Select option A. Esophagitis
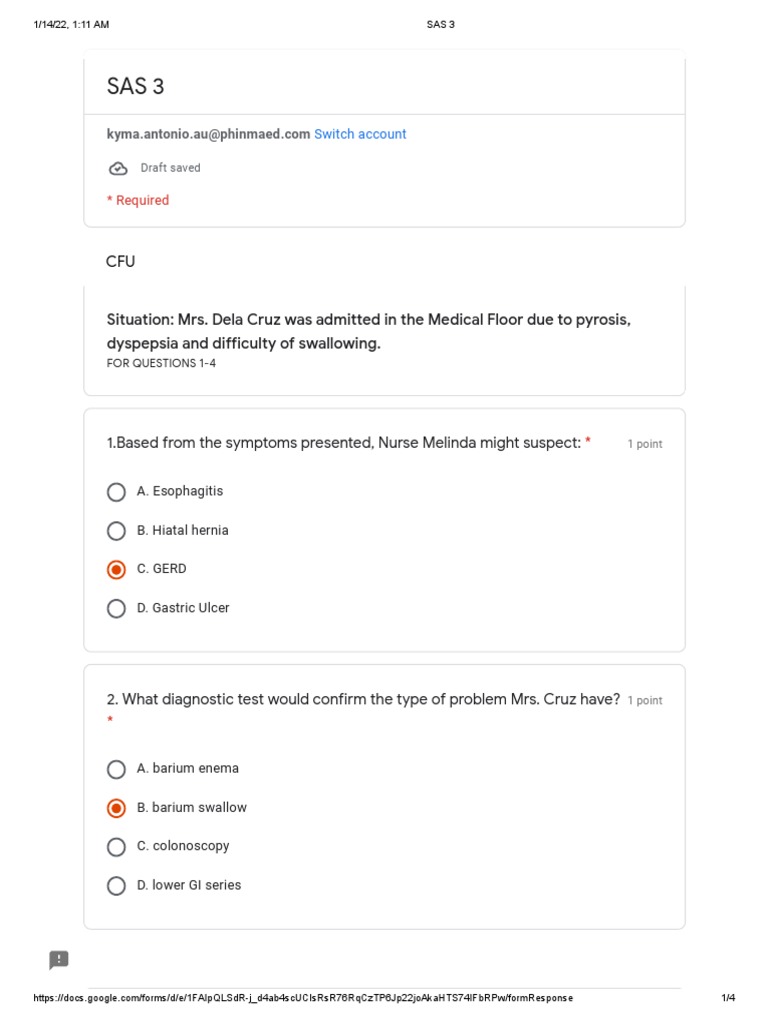Screen dimensions: 768x1024 (116, 492)
